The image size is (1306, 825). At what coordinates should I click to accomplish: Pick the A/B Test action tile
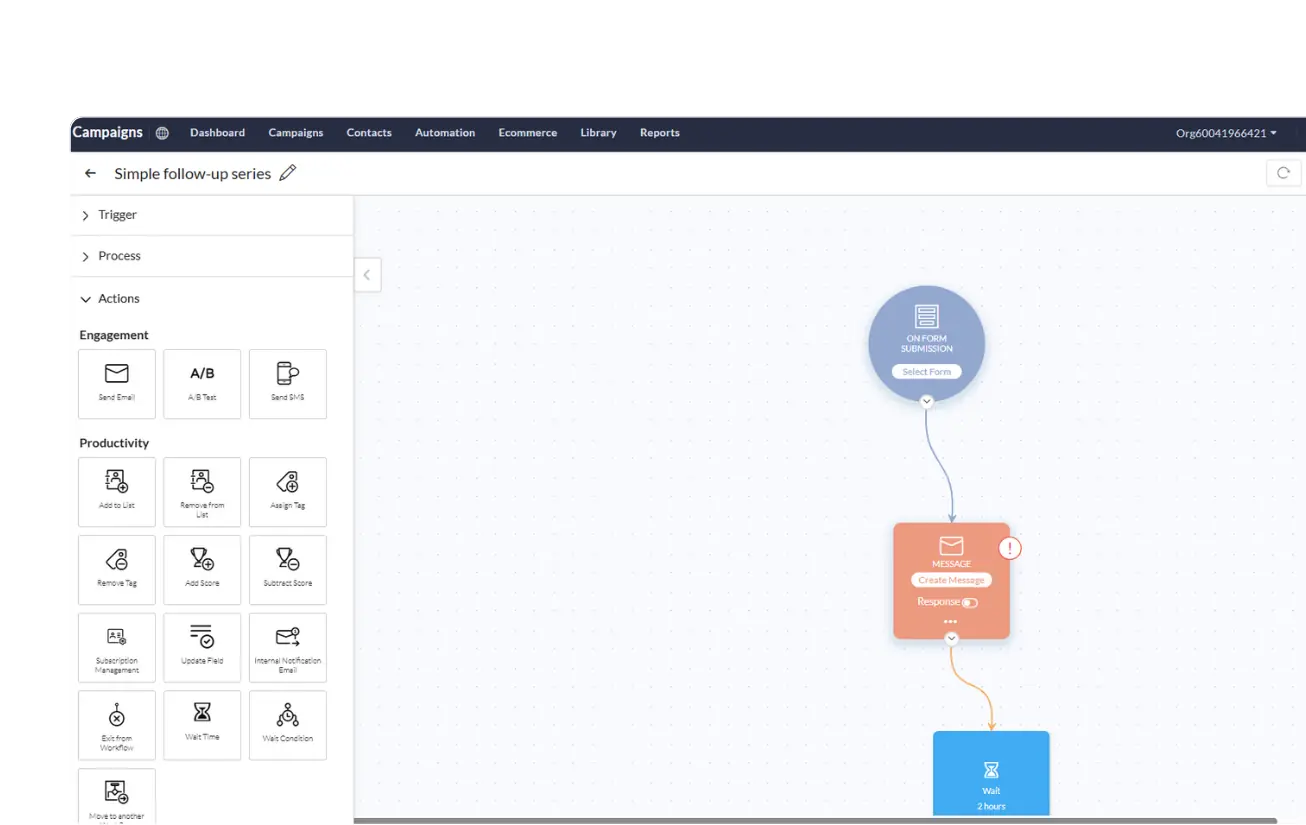202,383
